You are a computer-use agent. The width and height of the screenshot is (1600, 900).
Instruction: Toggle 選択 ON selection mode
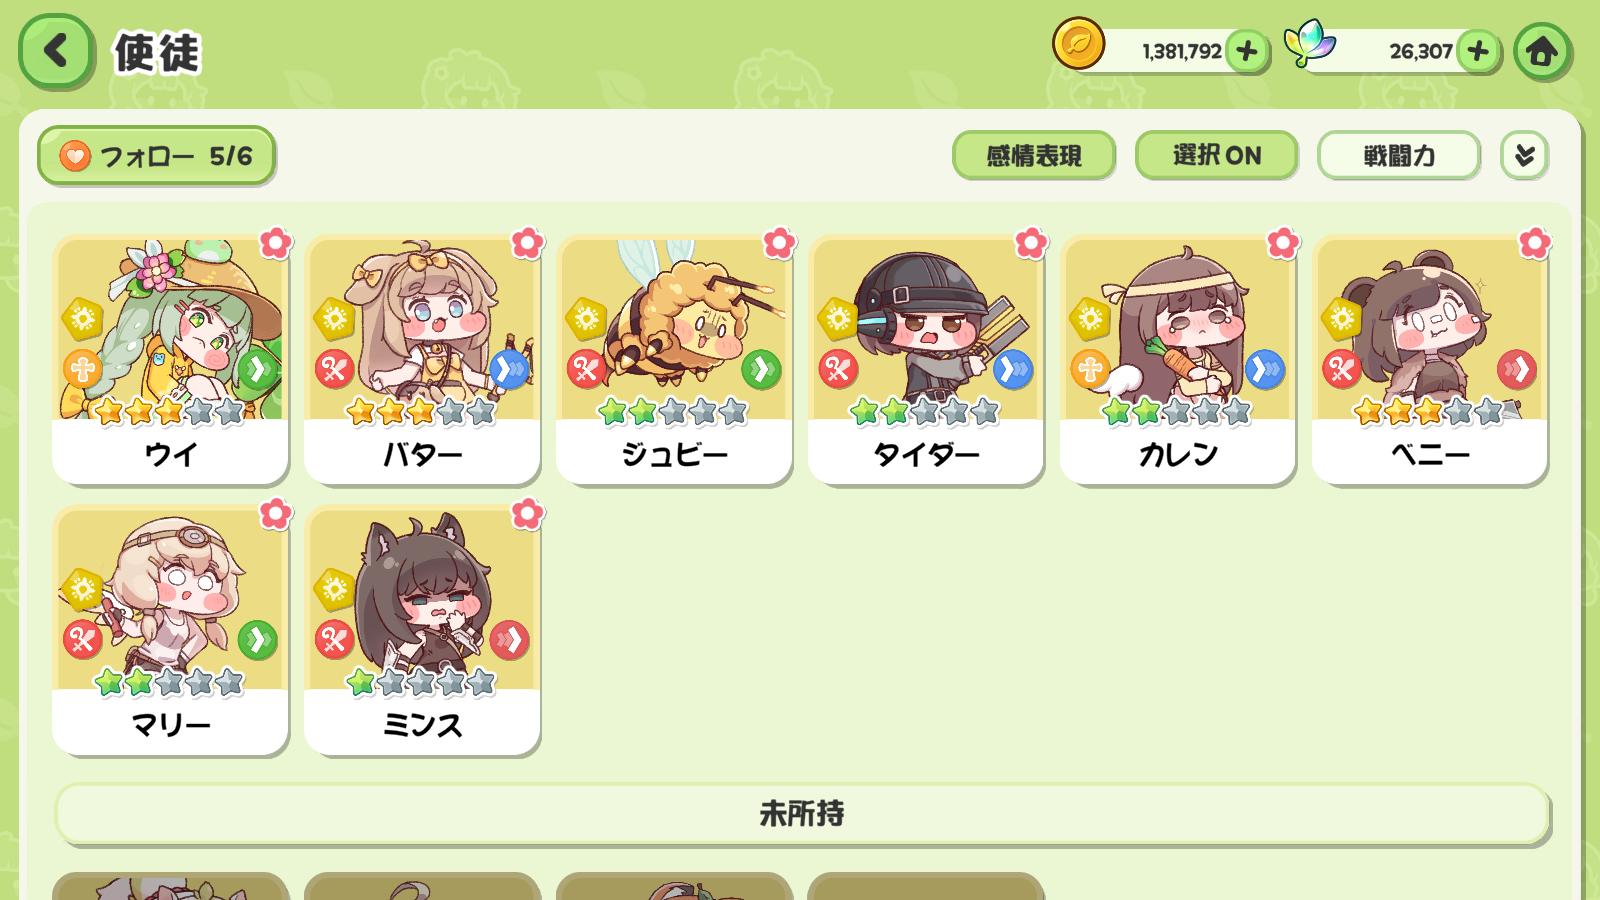point(1216,155)
